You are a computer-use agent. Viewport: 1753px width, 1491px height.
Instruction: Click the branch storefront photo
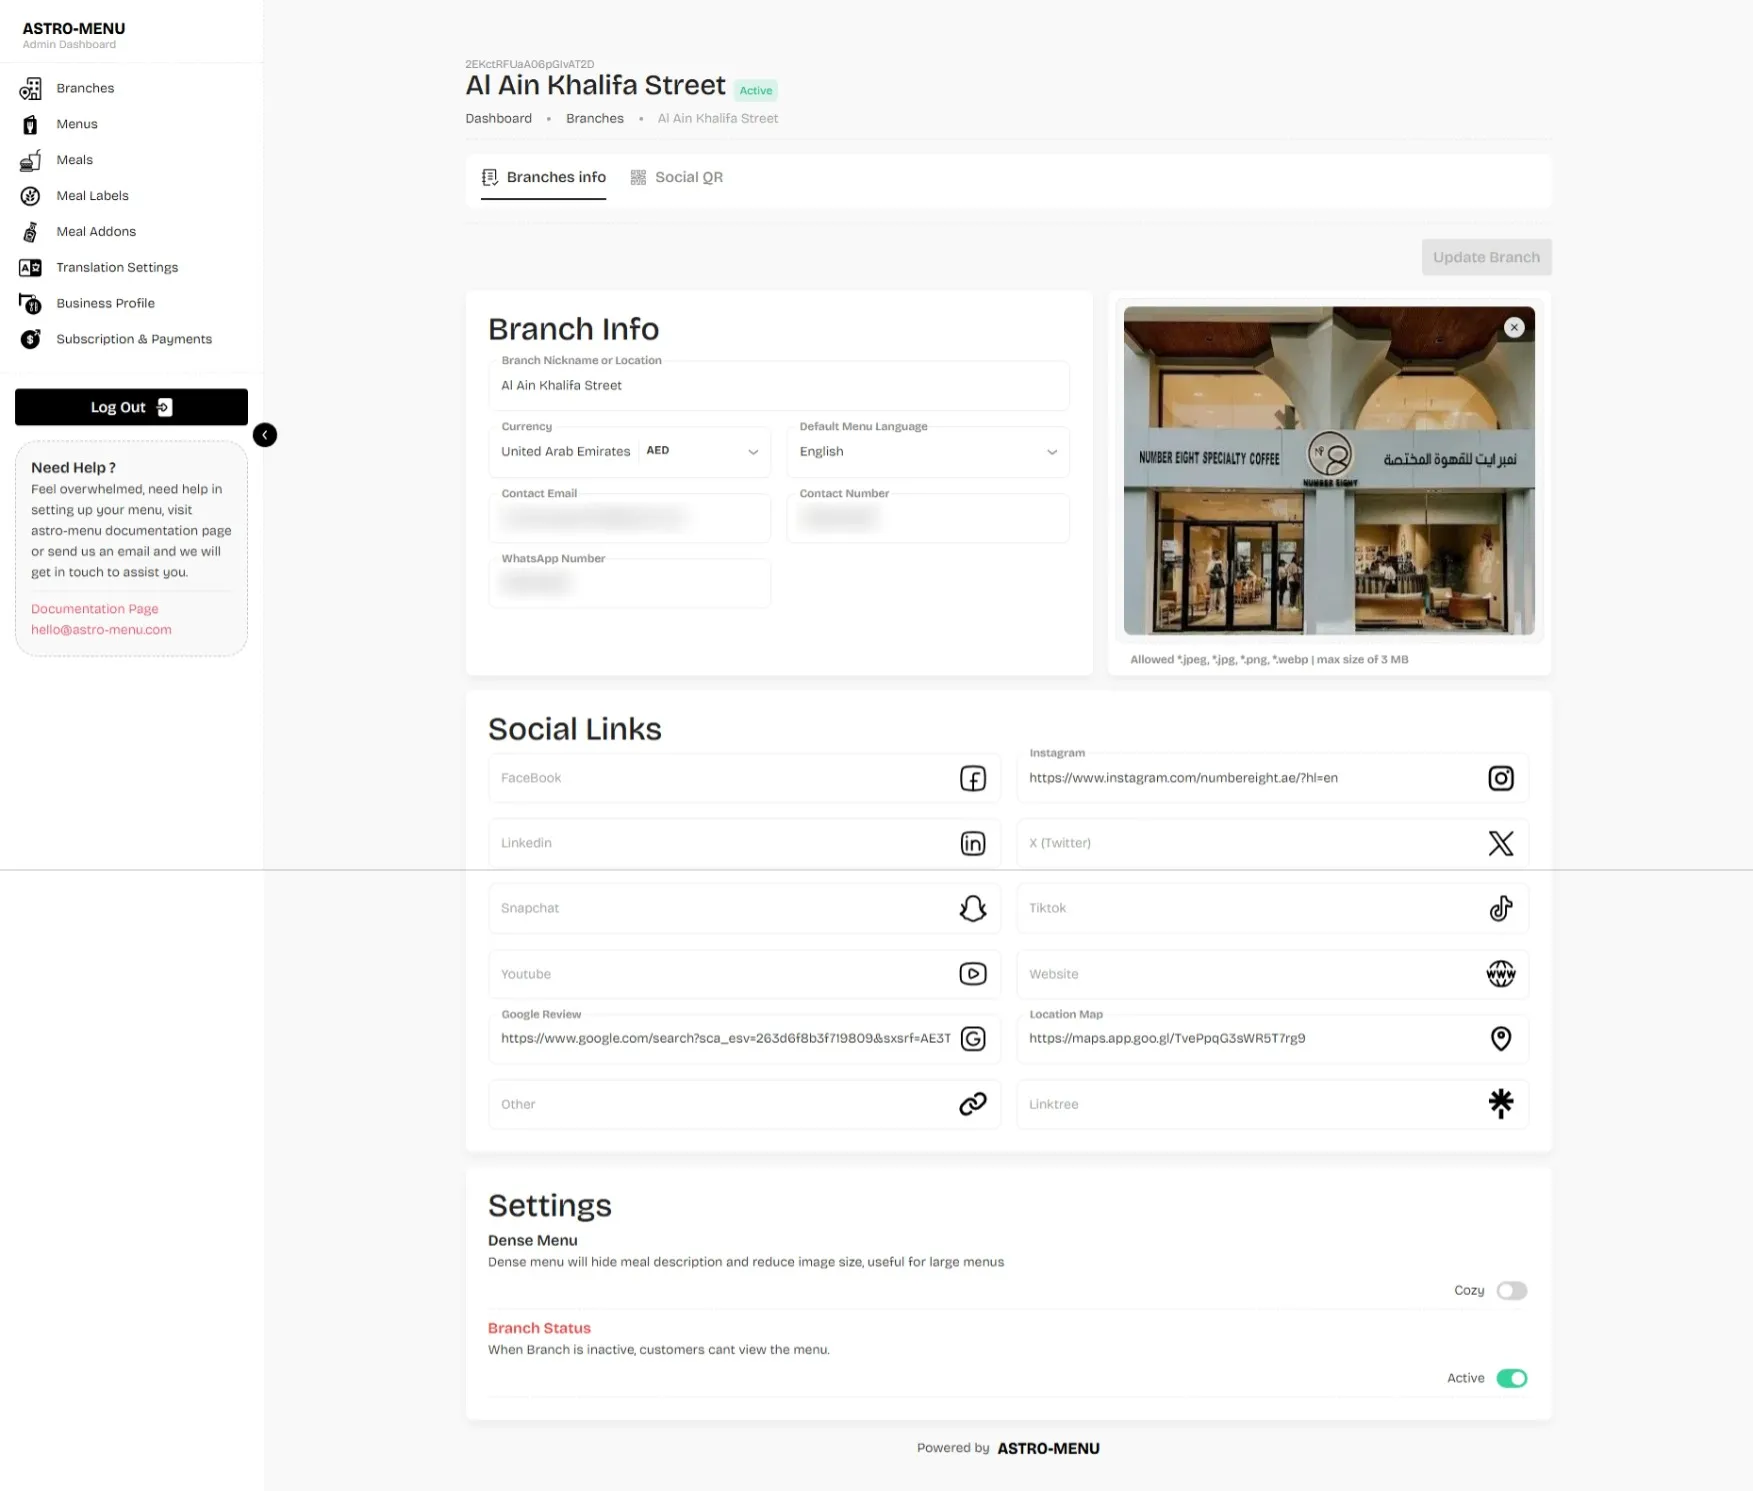coord(1329,471)
